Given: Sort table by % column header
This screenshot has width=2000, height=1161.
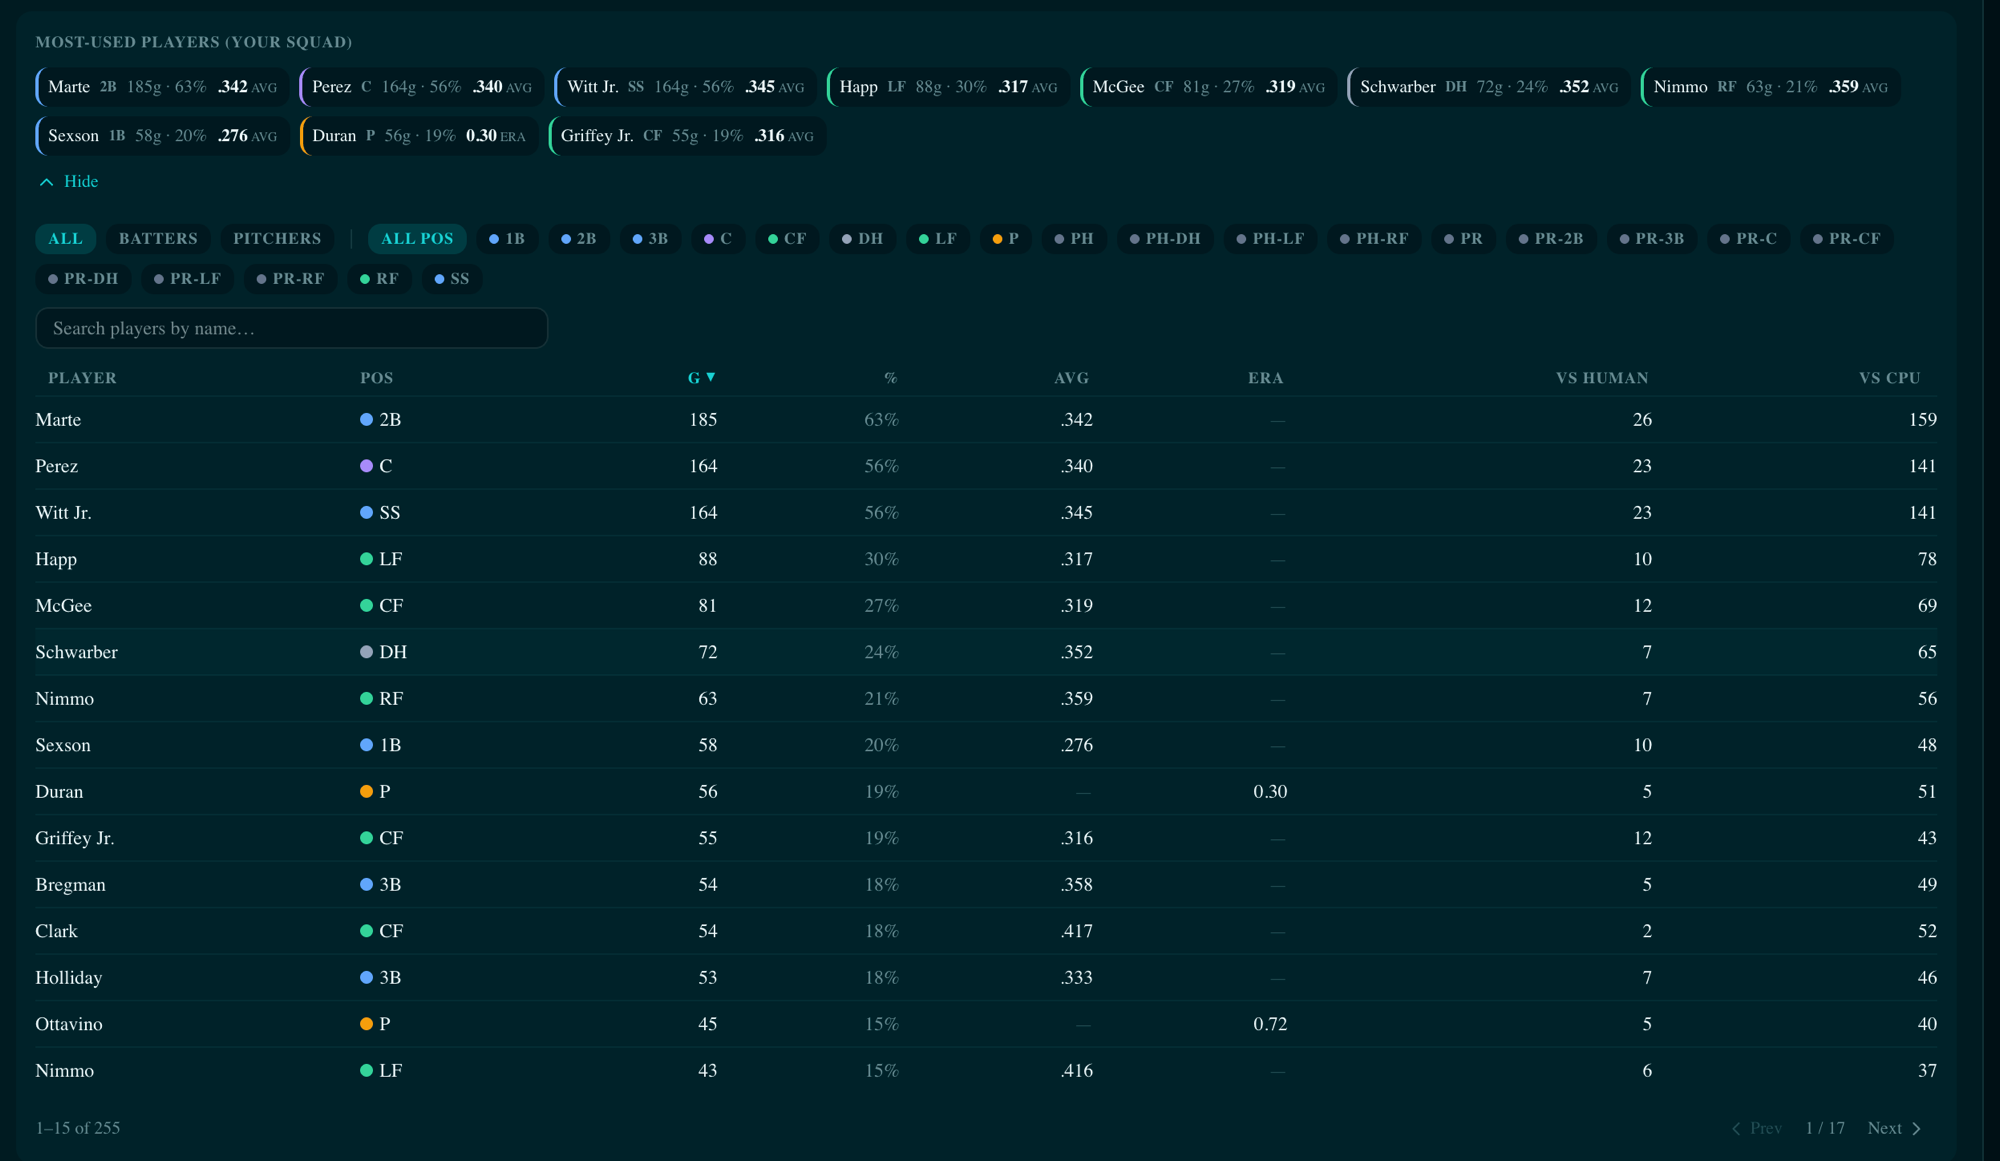Looking at the screenshot, I should tap(891, 377).
